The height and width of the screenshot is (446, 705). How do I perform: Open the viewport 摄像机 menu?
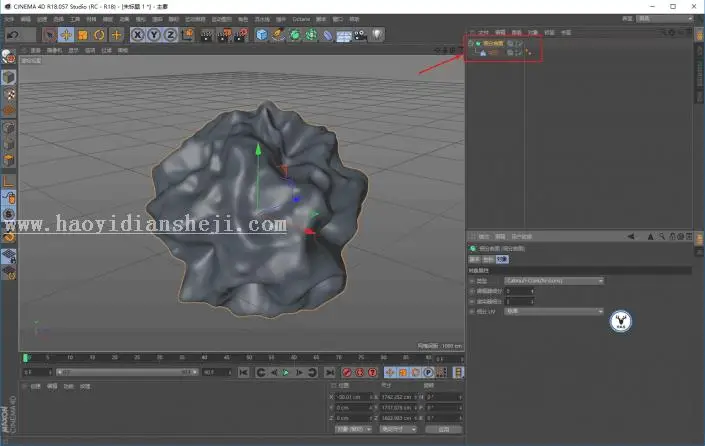[54, 50]
